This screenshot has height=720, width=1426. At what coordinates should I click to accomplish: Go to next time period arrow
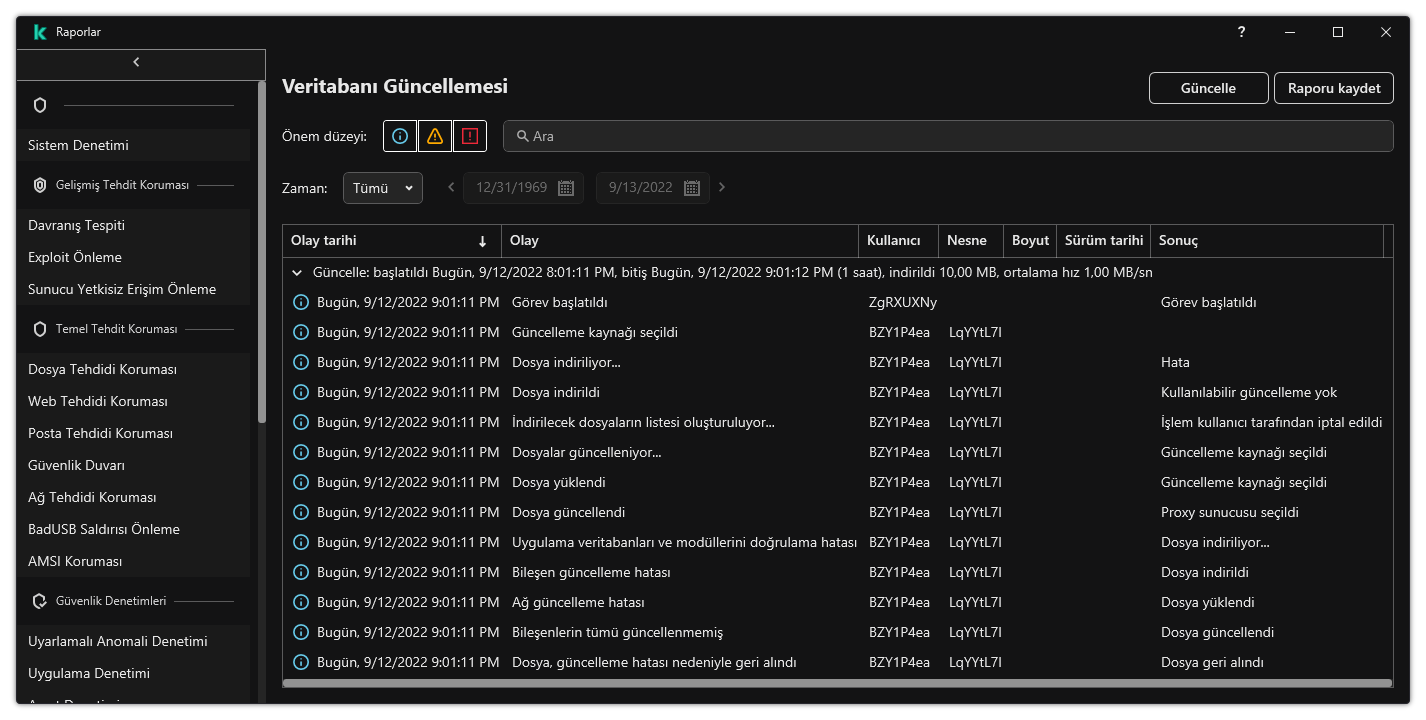[x=722, y=187]
